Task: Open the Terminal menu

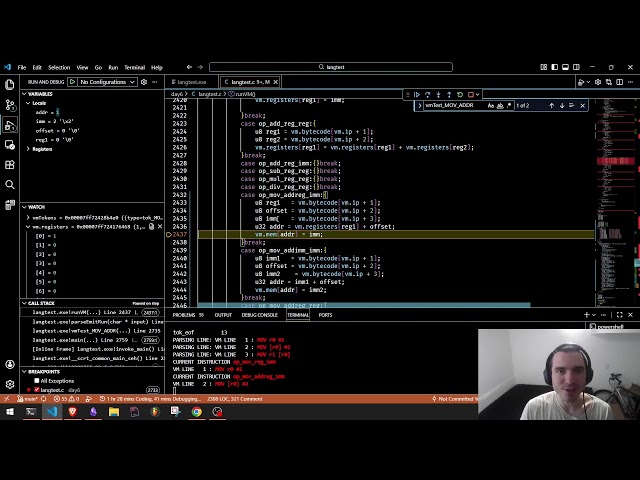Action: [x=134, y=67]
